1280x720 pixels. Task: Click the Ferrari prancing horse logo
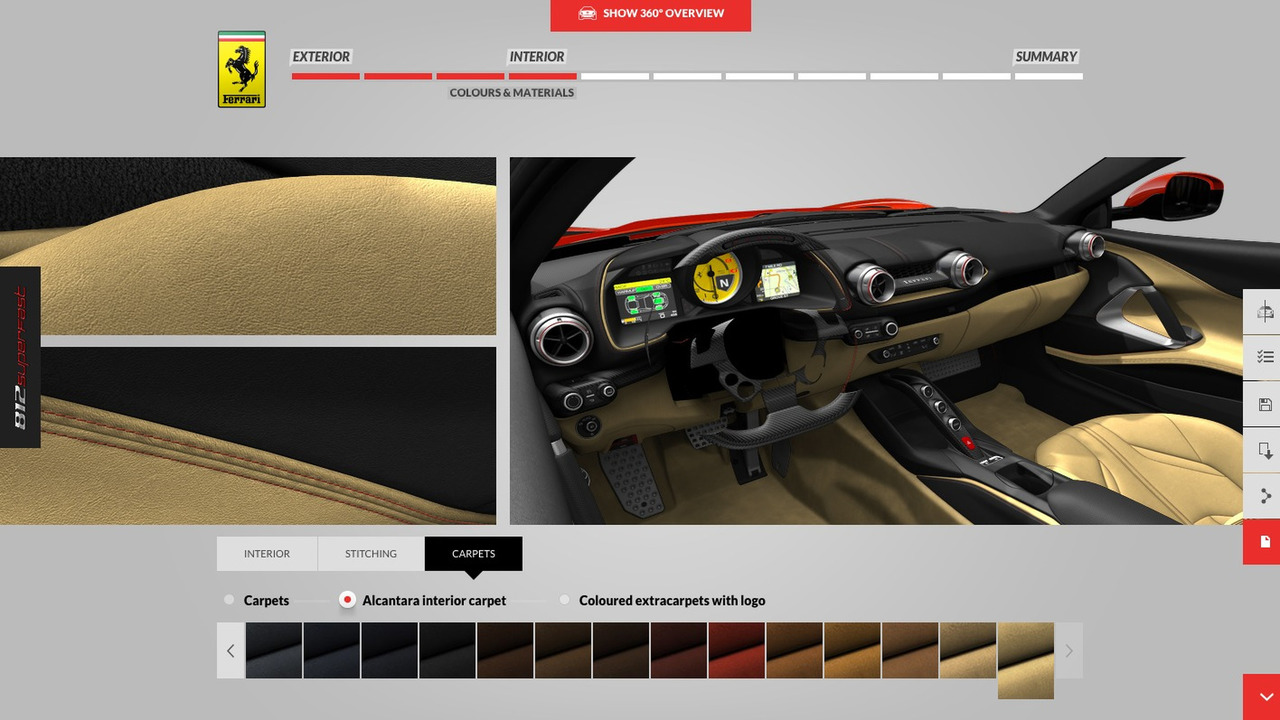pyautogui.click(x=242, y=69)
